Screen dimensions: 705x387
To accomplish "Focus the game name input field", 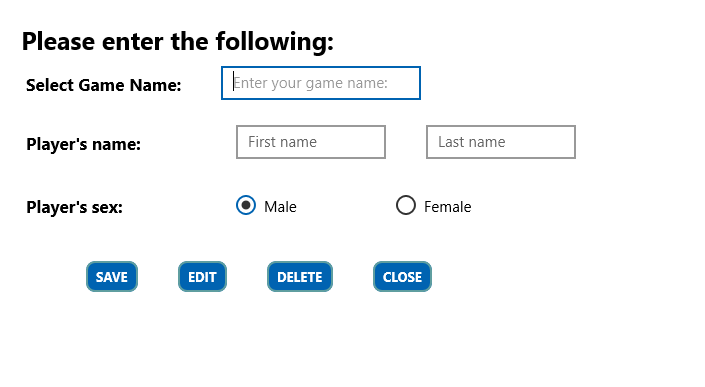I will click(321, 83).
